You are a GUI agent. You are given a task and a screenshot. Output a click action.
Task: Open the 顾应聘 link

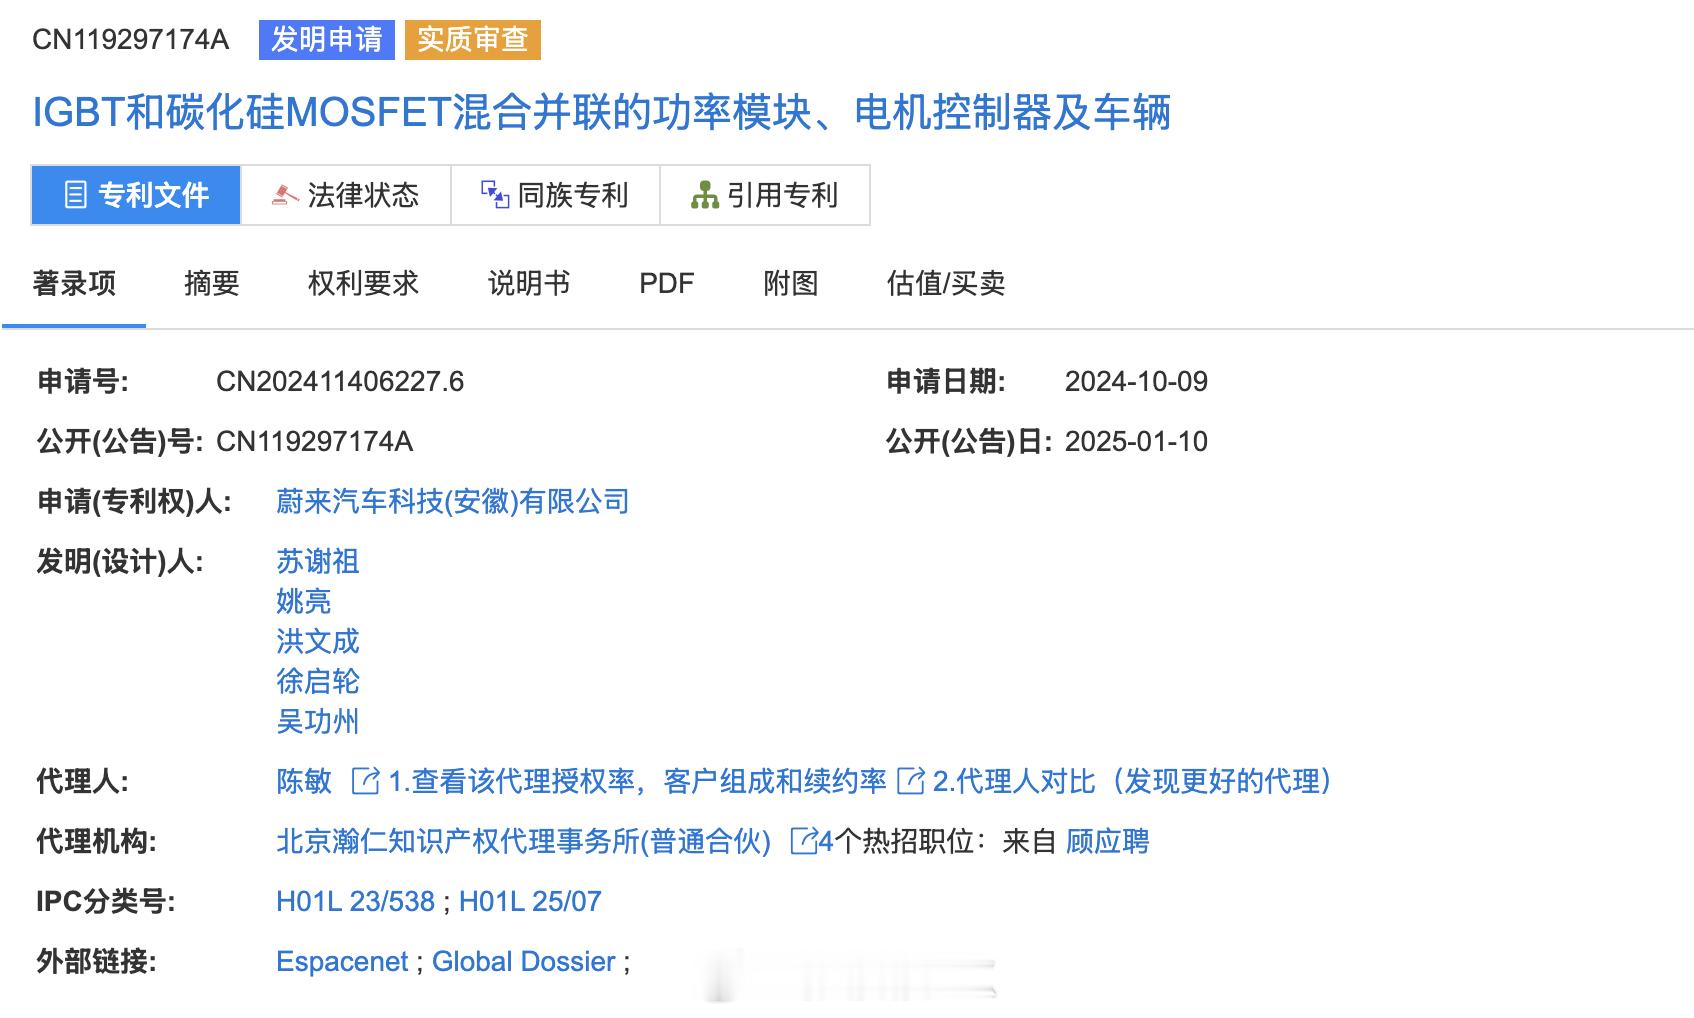point(1107,841)
